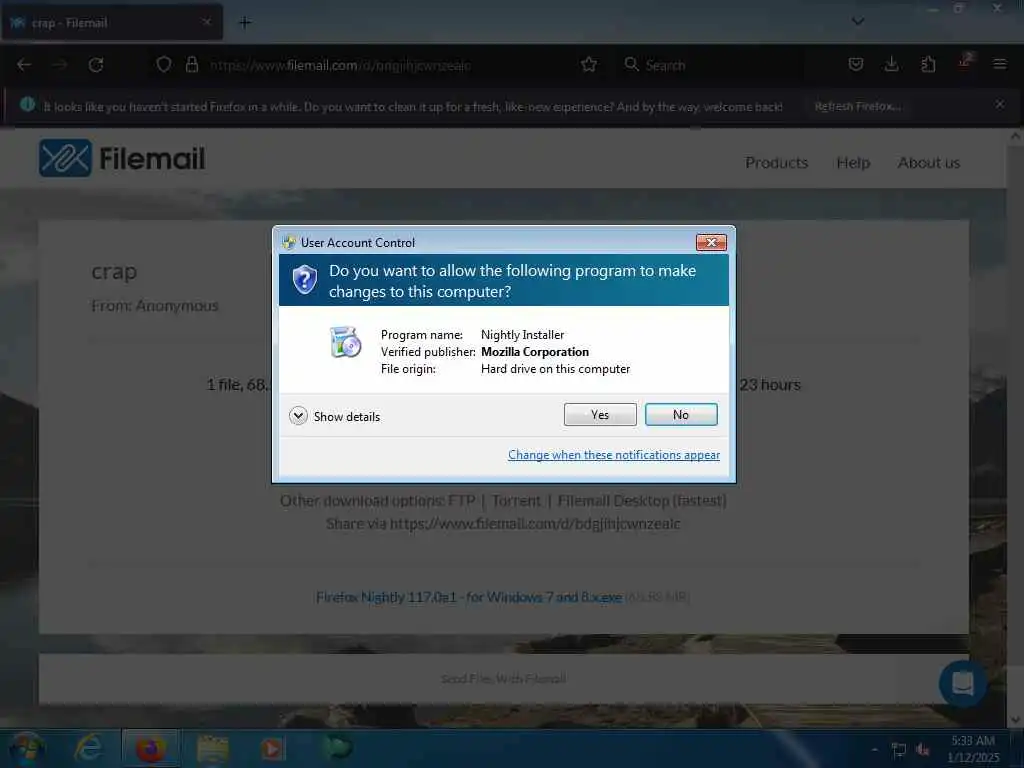Click the crap transfer title text
This screenshot has height=768, width=1024.
click(114, 271)
